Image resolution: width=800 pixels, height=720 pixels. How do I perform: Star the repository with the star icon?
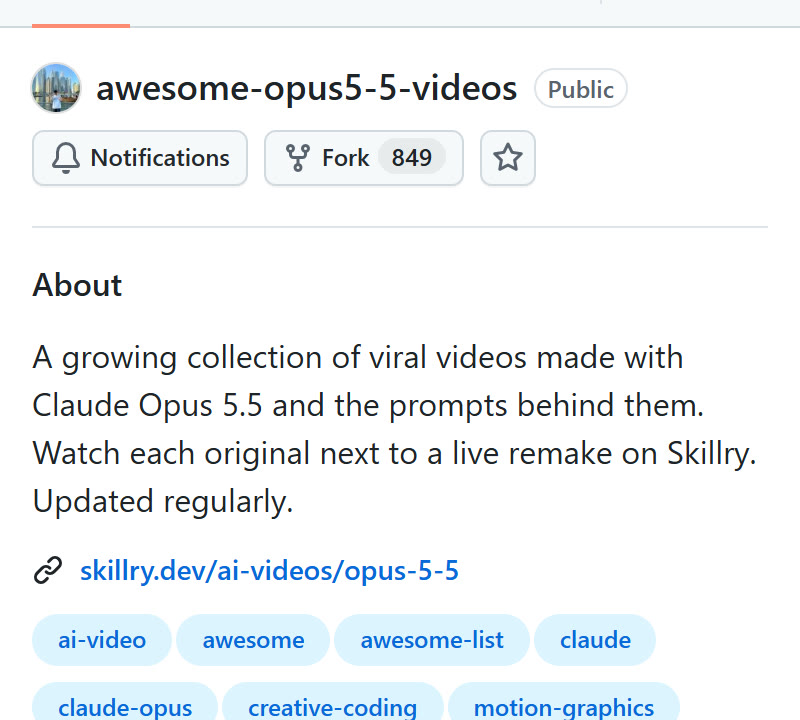pos(508,158)
